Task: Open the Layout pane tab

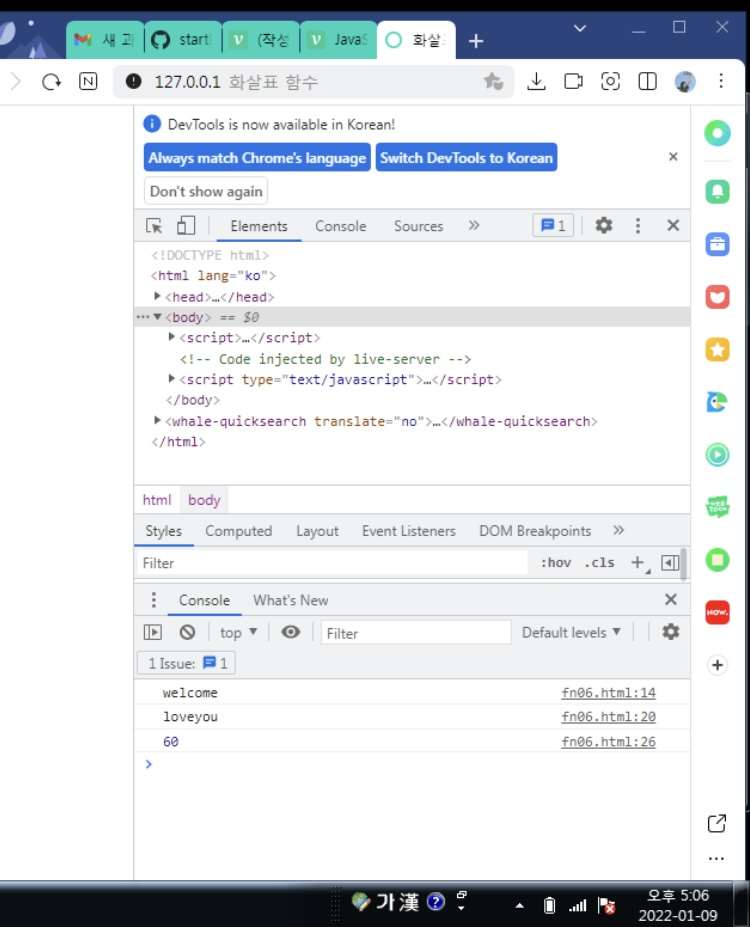Action: [317, 531]
